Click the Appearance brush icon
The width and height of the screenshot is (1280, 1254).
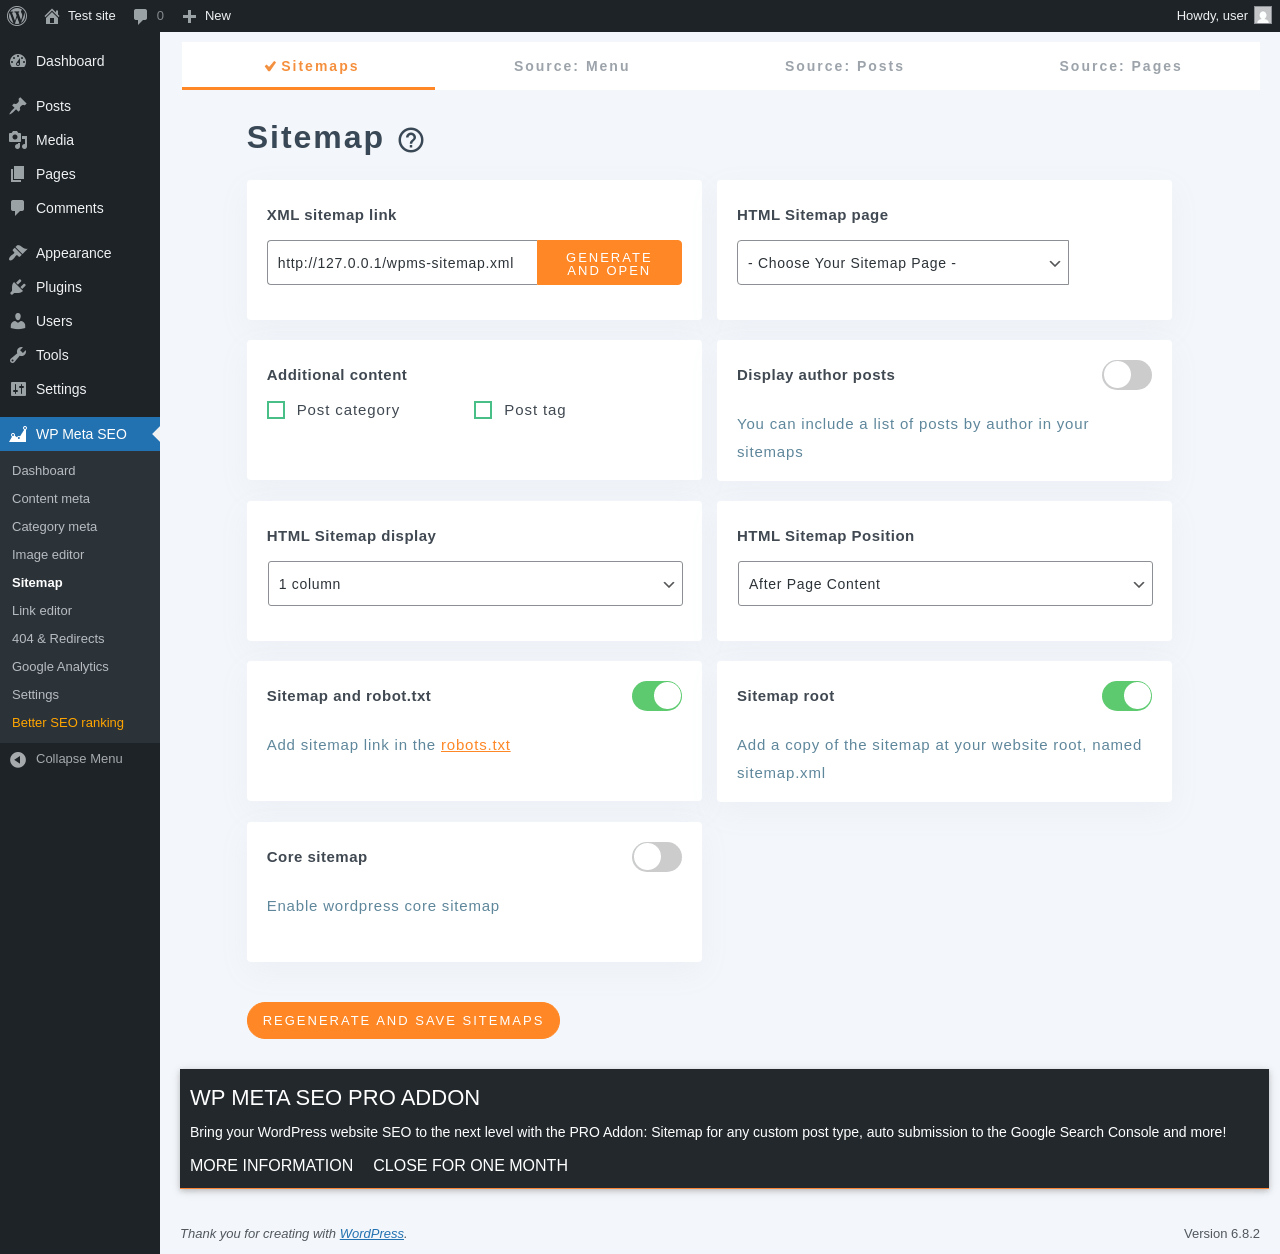tap(18, 253)
